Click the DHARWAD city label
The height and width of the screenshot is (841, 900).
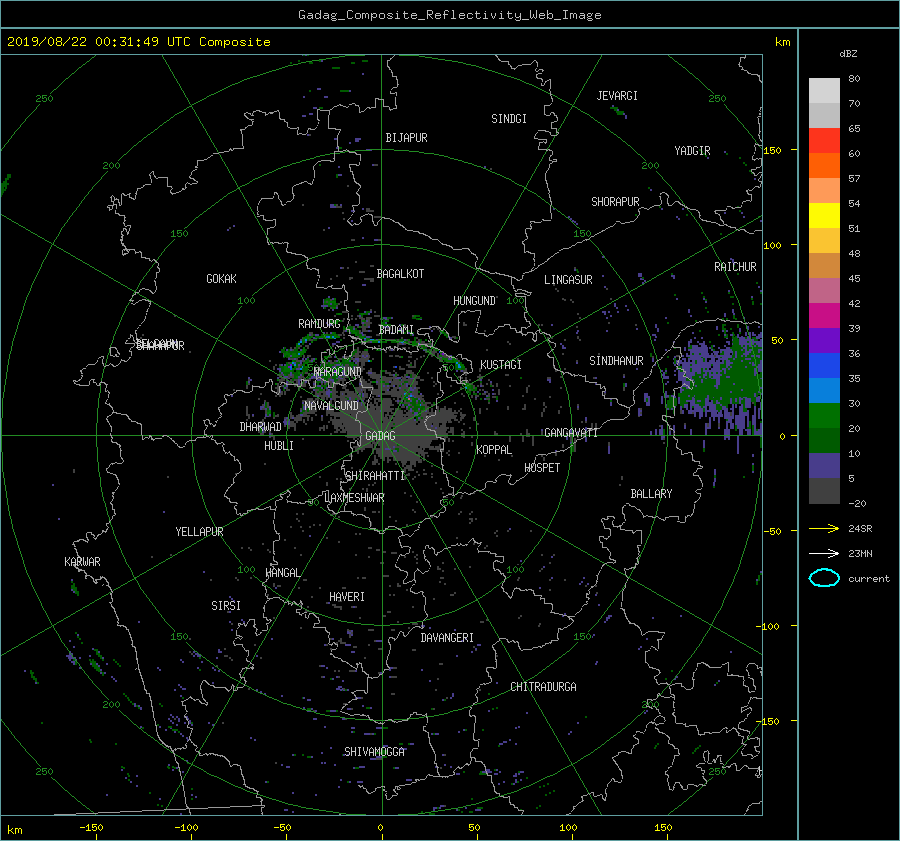click(260, 427)
